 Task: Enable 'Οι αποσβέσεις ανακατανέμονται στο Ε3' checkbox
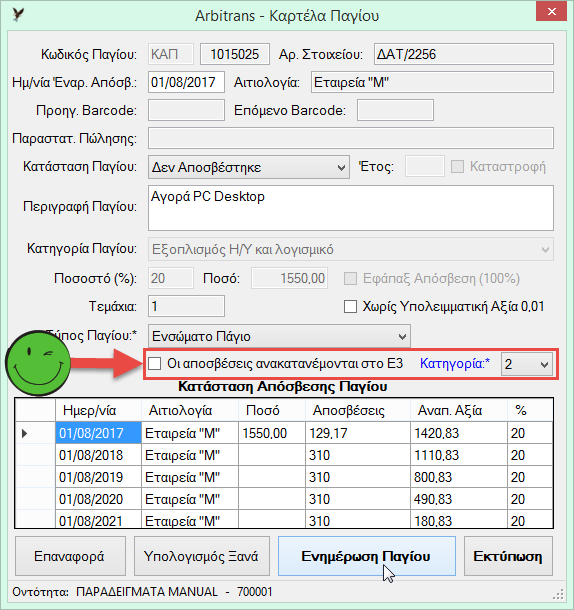154,364
